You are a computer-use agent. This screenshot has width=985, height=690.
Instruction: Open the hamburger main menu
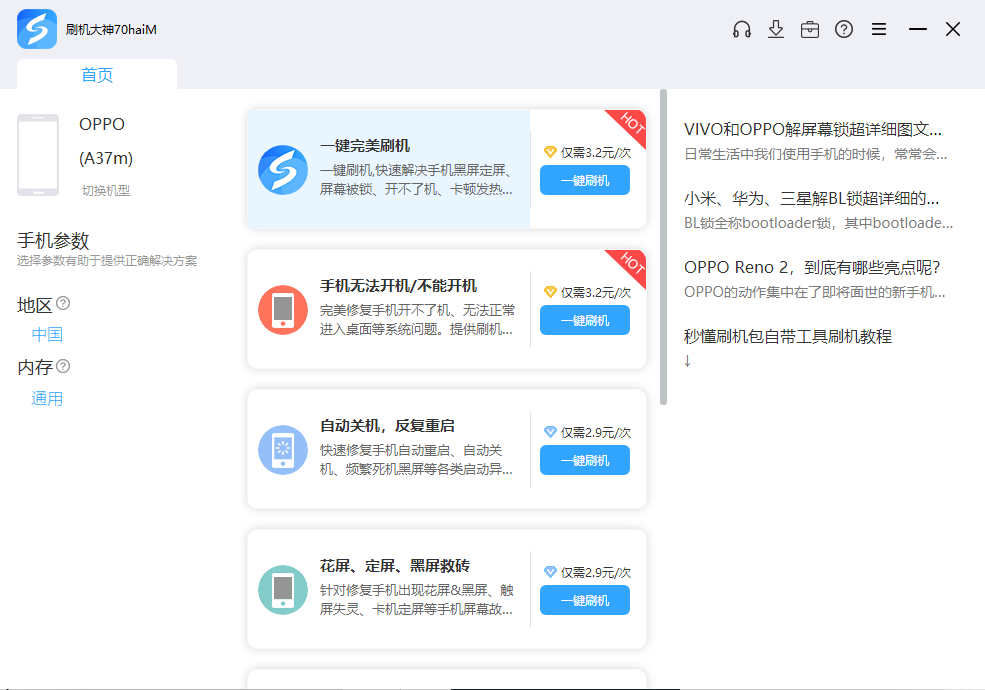(879, 29)
